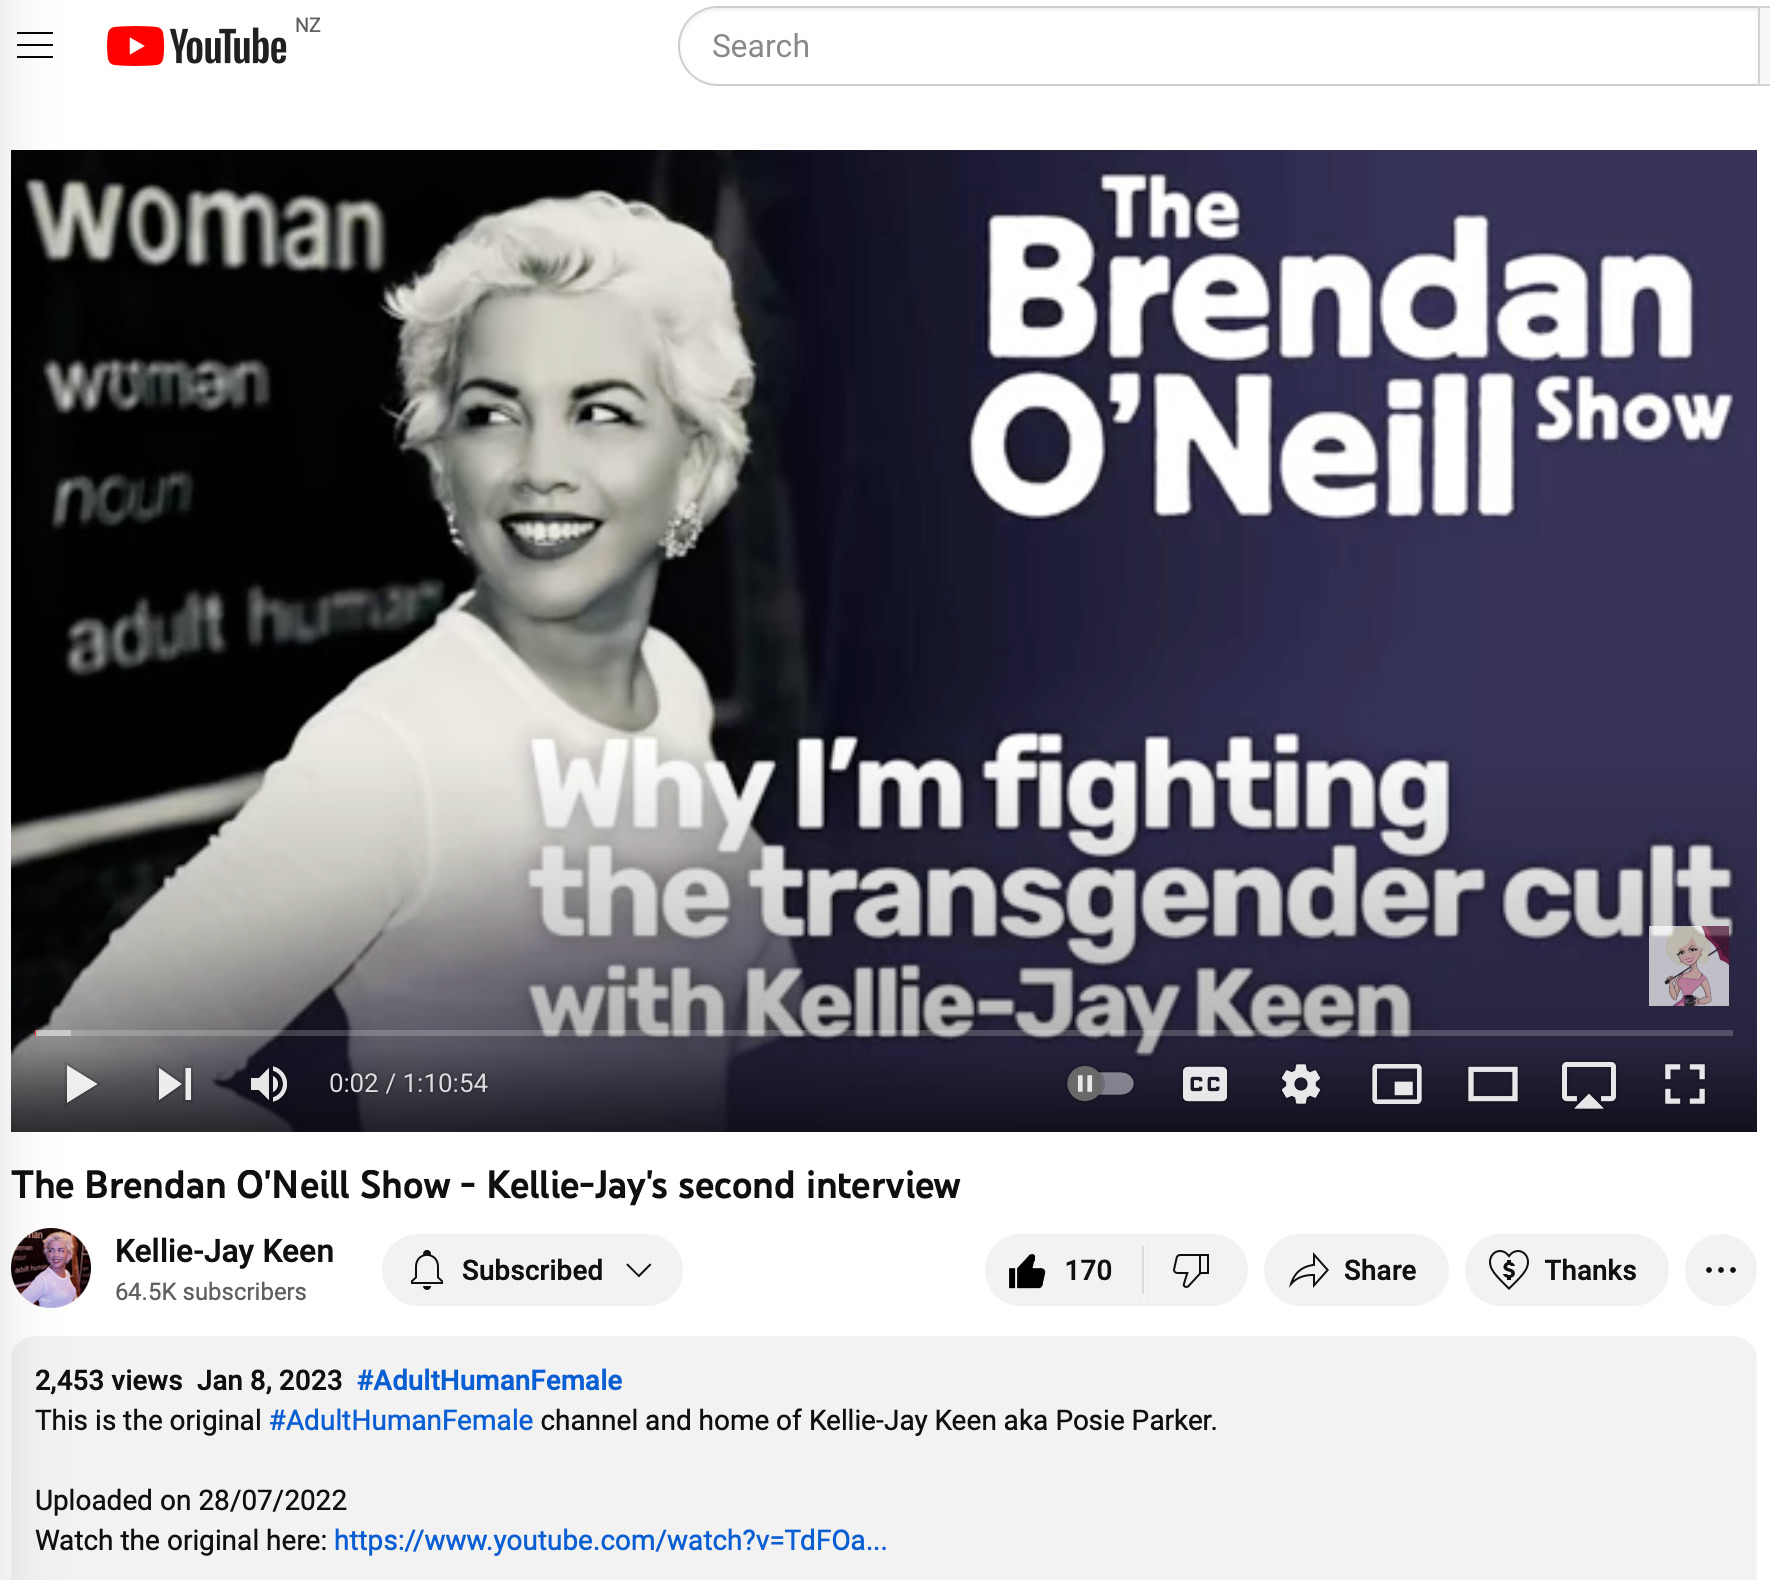Switch to theater mode
Screen dimensions: 1770x1580
[x=1492, y=1084]
